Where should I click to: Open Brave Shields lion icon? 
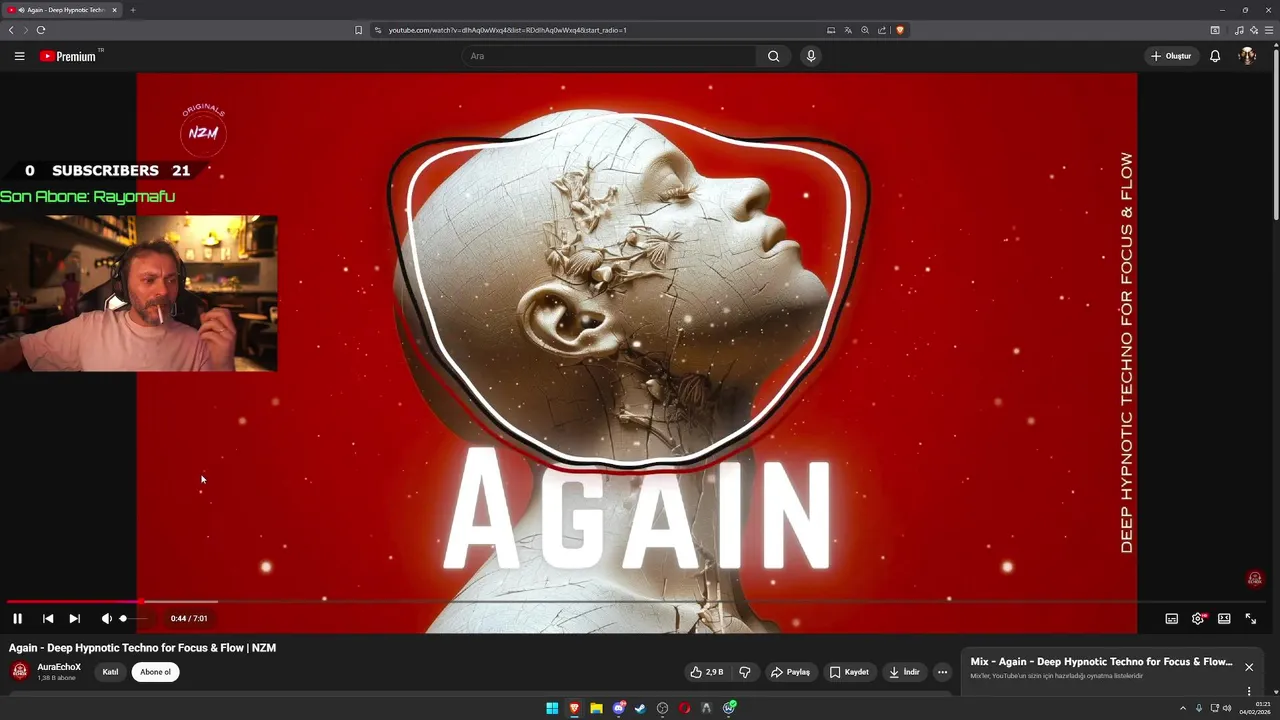(x=900, y=30)
